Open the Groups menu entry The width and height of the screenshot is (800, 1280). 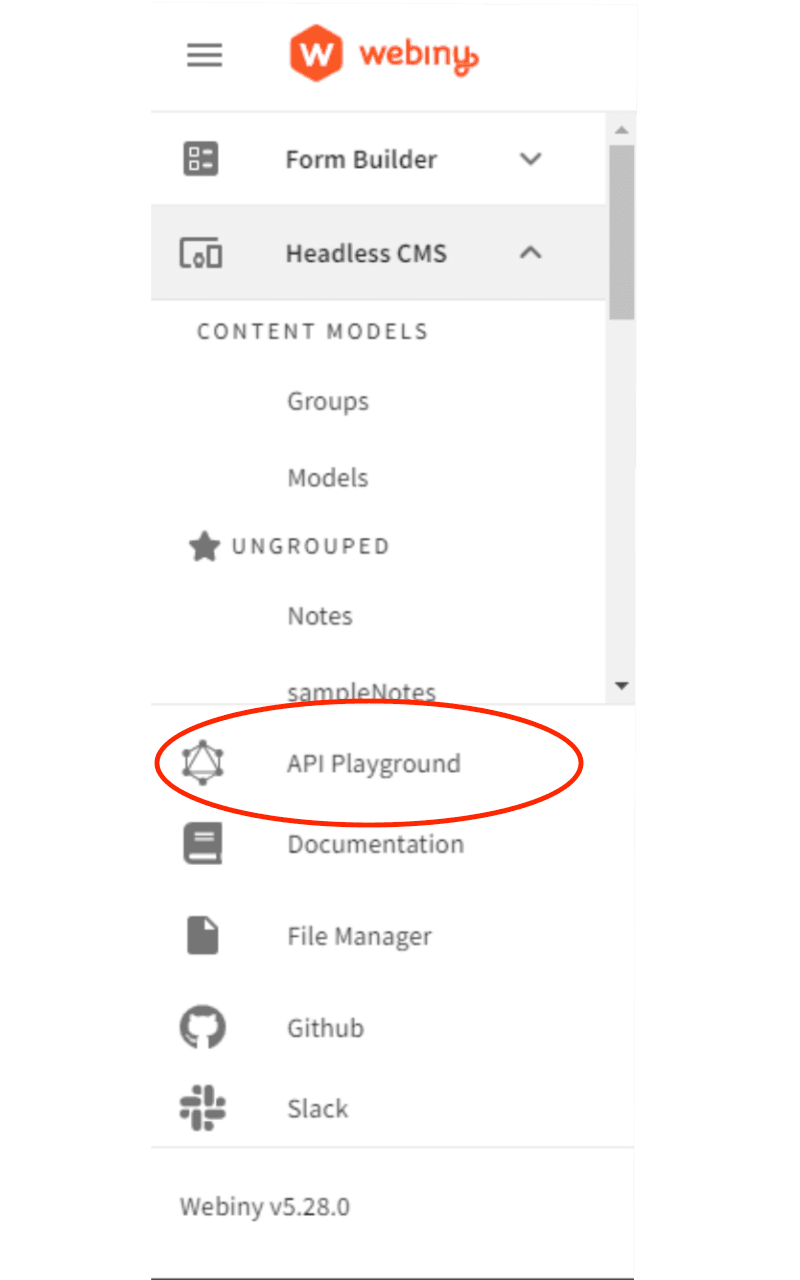[328, 401]
